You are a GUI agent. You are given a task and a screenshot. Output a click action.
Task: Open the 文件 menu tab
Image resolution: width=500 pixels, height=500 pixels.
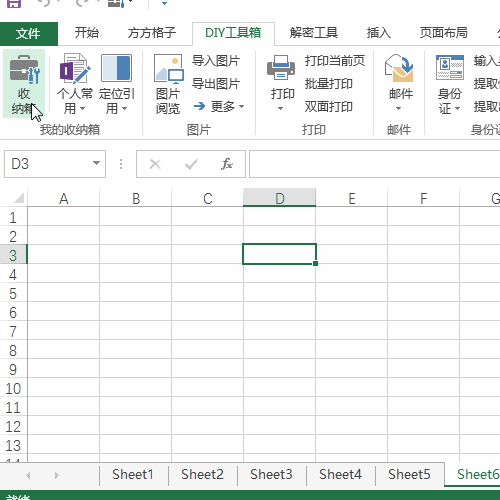(29, 34)
